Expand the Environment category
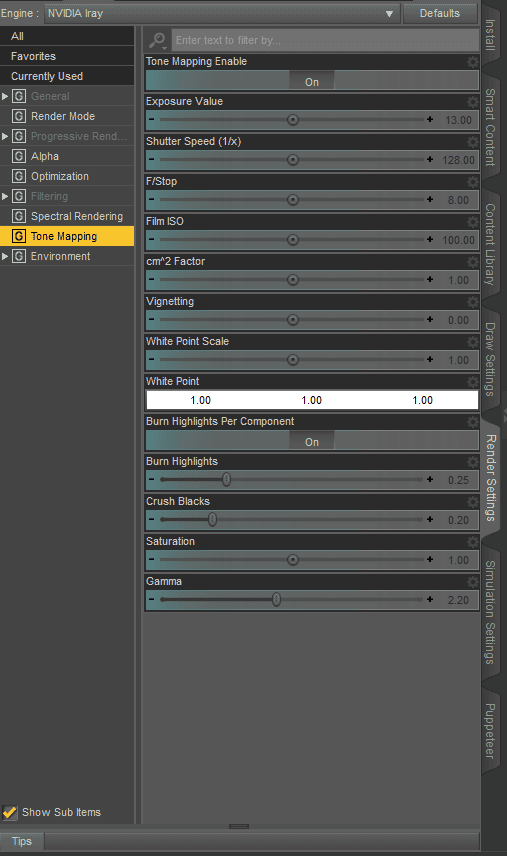This screenshot has width=507, height=856. pos(5,257)
